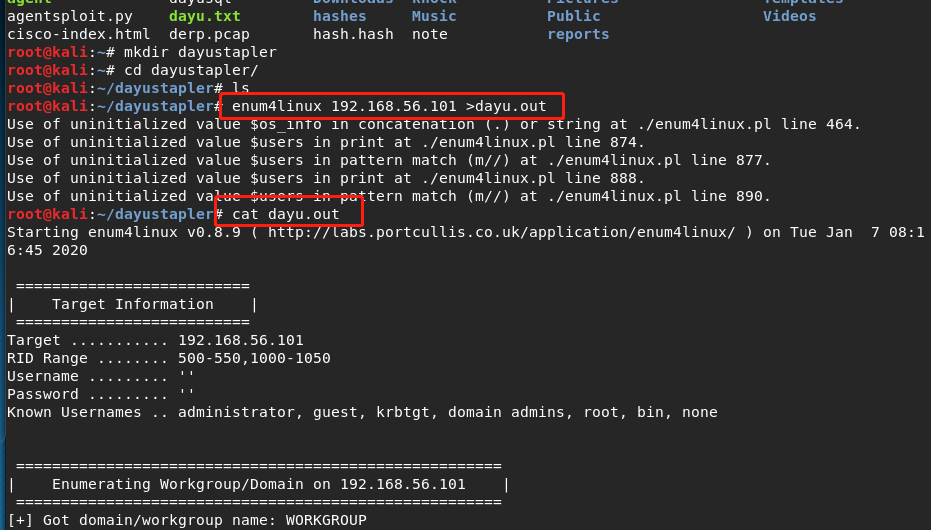This screenshot has width=931, height=530.
Task: Click the Starting enum4linux v0.8.9 text
Action: [124, 232]
